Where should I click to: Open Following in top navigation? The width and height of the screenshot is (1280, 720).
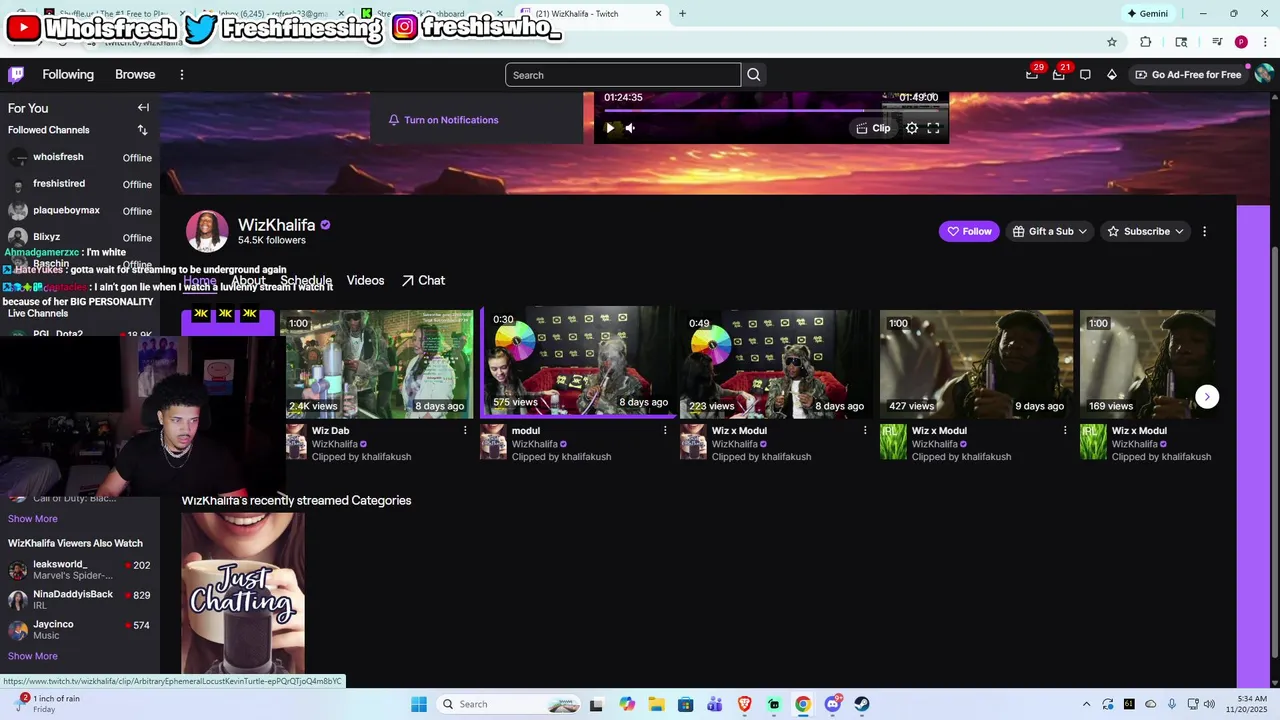68,75
